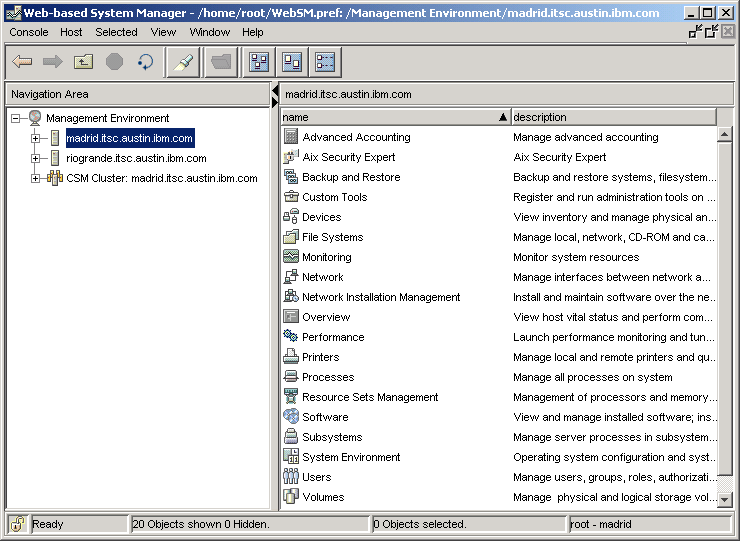The height and width of the screenshot is (541, 740).
Task: Collapse the contents pane using the right-pointing divider arrow
Action: [275, 102]
